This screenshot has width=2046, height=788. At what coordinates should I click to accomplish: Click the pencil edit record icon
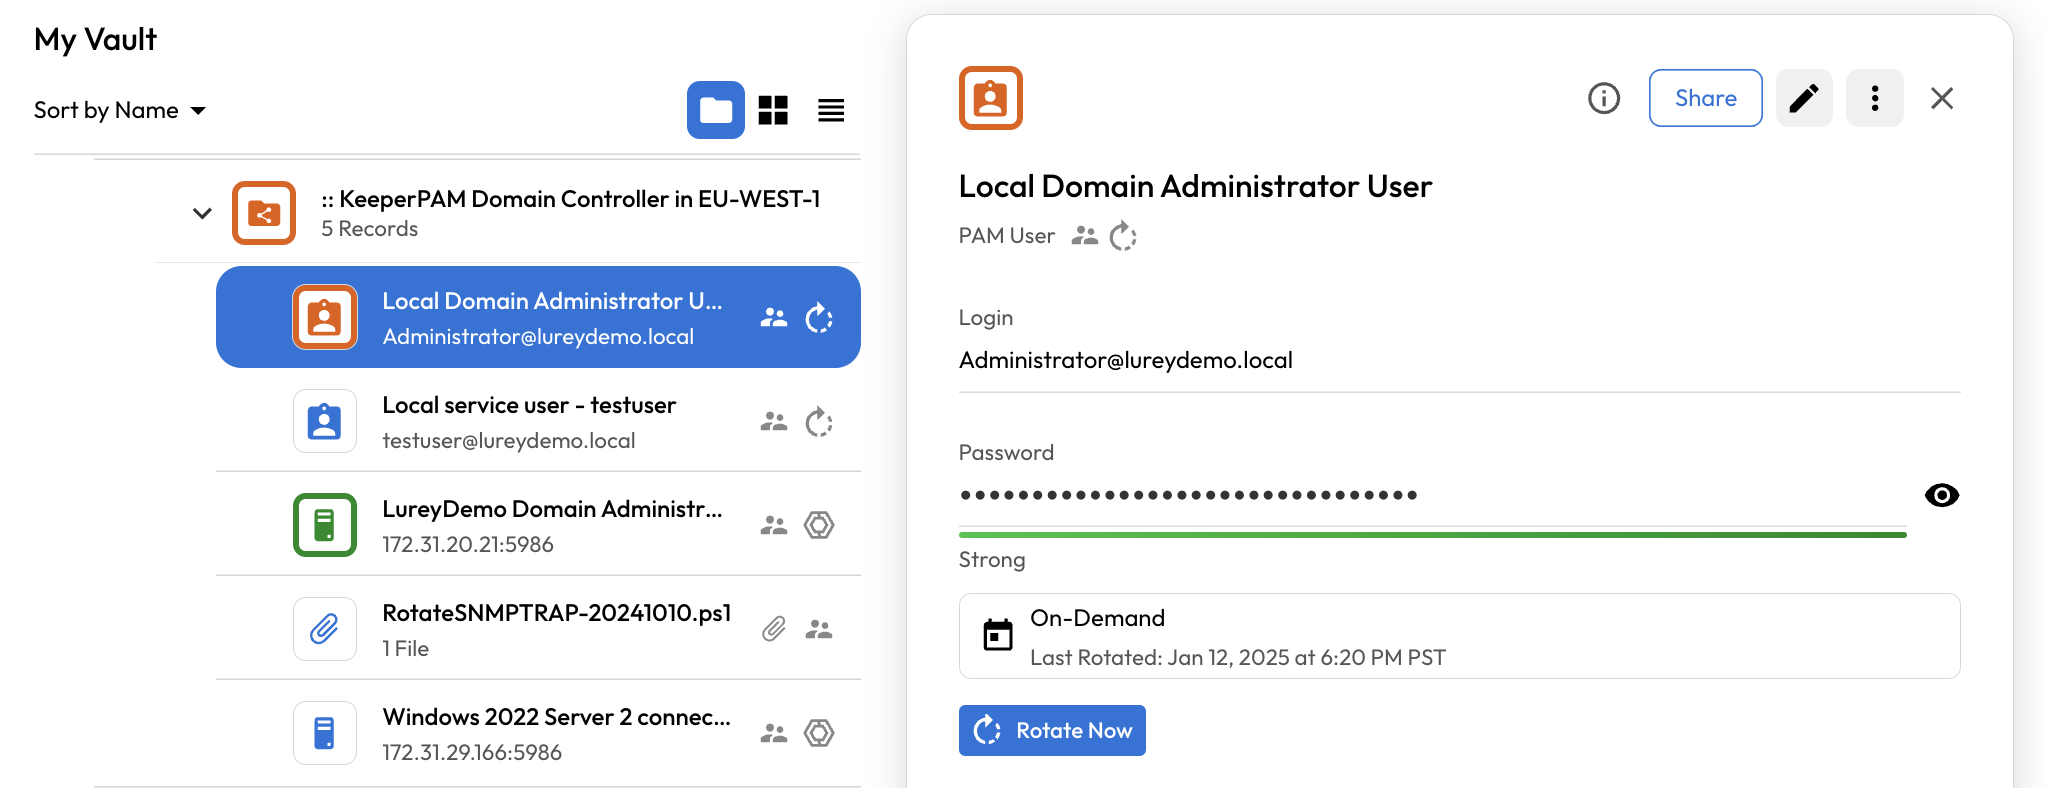coord(1803,98)
